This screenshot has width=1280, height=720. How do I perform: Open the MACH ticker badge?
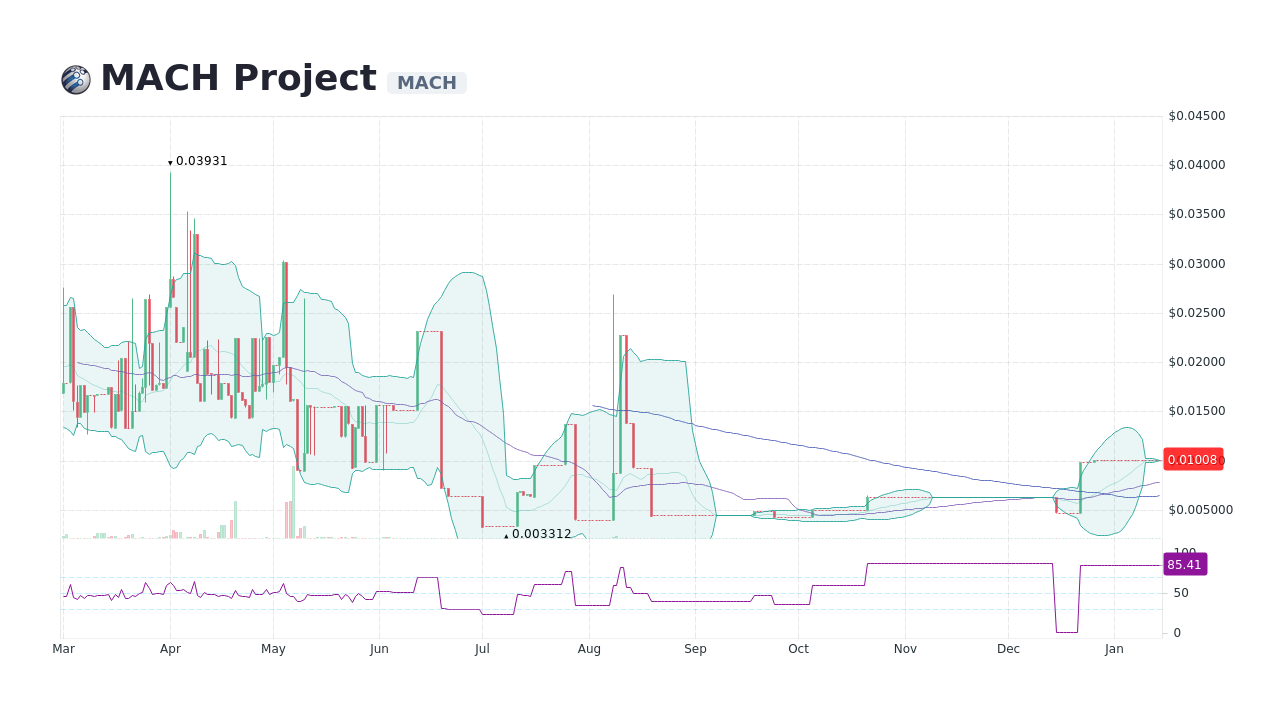[426, 83]
